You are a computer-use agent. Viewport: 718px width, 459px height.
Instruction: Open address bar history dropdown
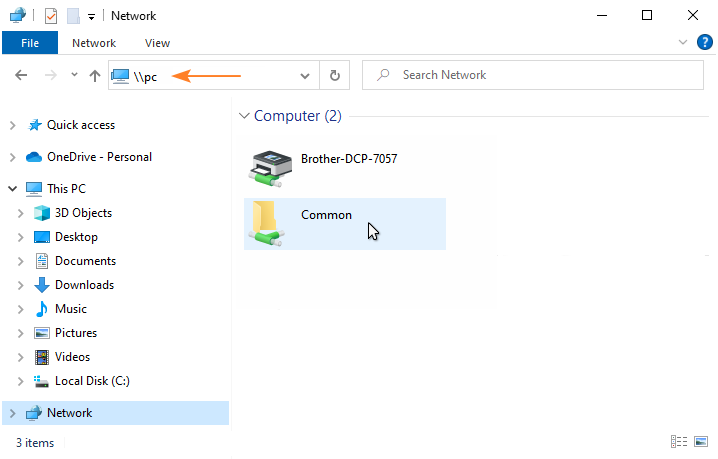pyautogui.click(x=305, y=75)
